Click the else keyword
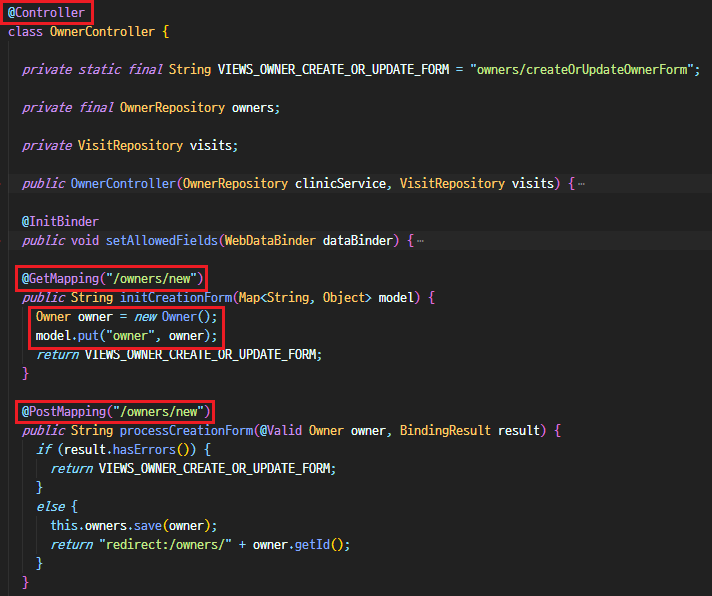The height and width of the screenshot is (596, 712). [x=50, y=507]
